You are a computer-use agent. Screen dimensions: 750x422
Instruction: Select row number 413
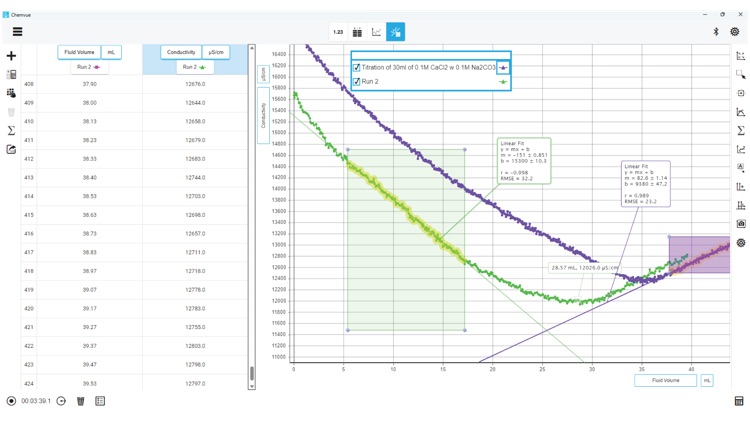pyautogui.click(x=29, y=178)
